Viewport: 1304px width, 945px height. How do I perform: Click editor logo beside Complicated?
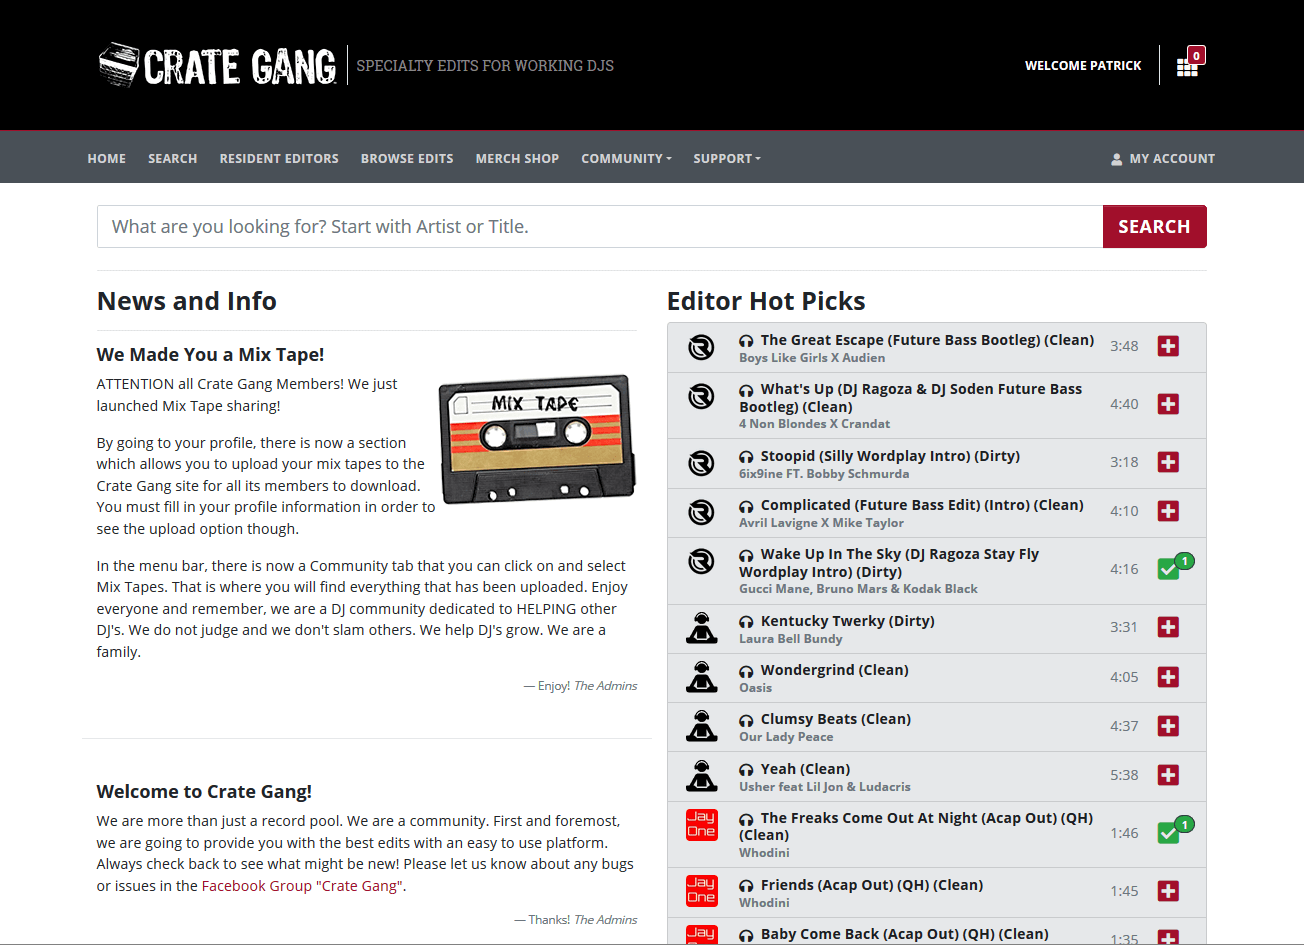pyautogui.click(x=701, y=512)
